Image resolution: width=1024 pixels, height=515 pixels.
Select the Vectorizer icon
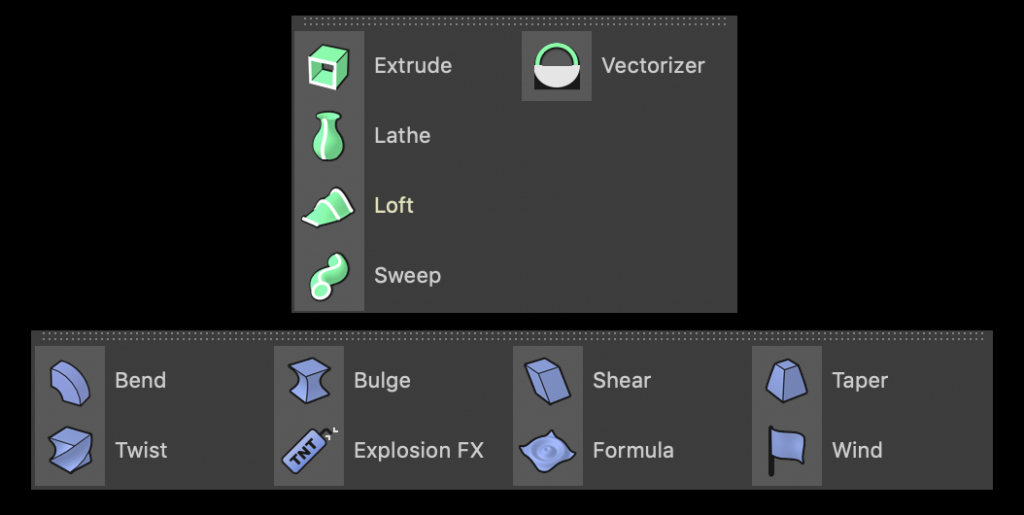pyautogui.click(x=556, y=66)
